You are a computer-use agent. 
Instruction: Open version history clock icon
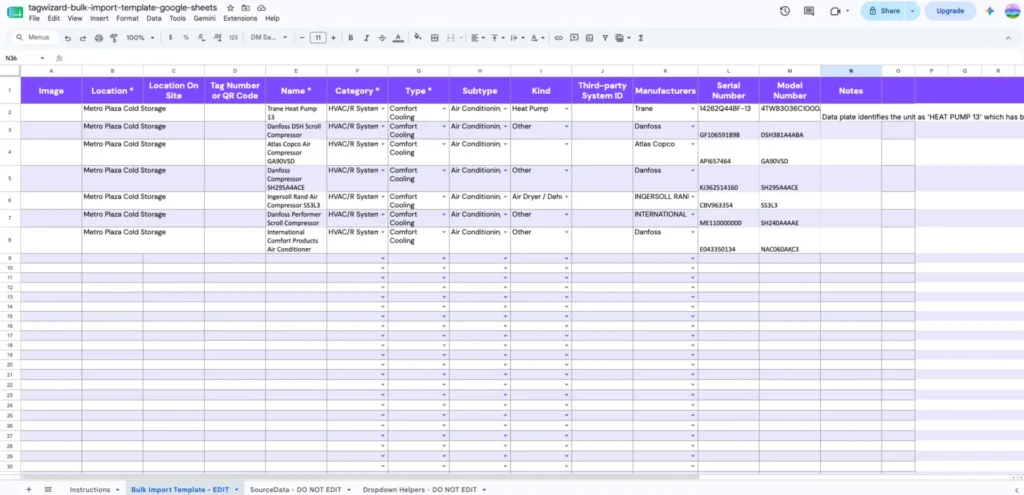click(x=785, y=10)
